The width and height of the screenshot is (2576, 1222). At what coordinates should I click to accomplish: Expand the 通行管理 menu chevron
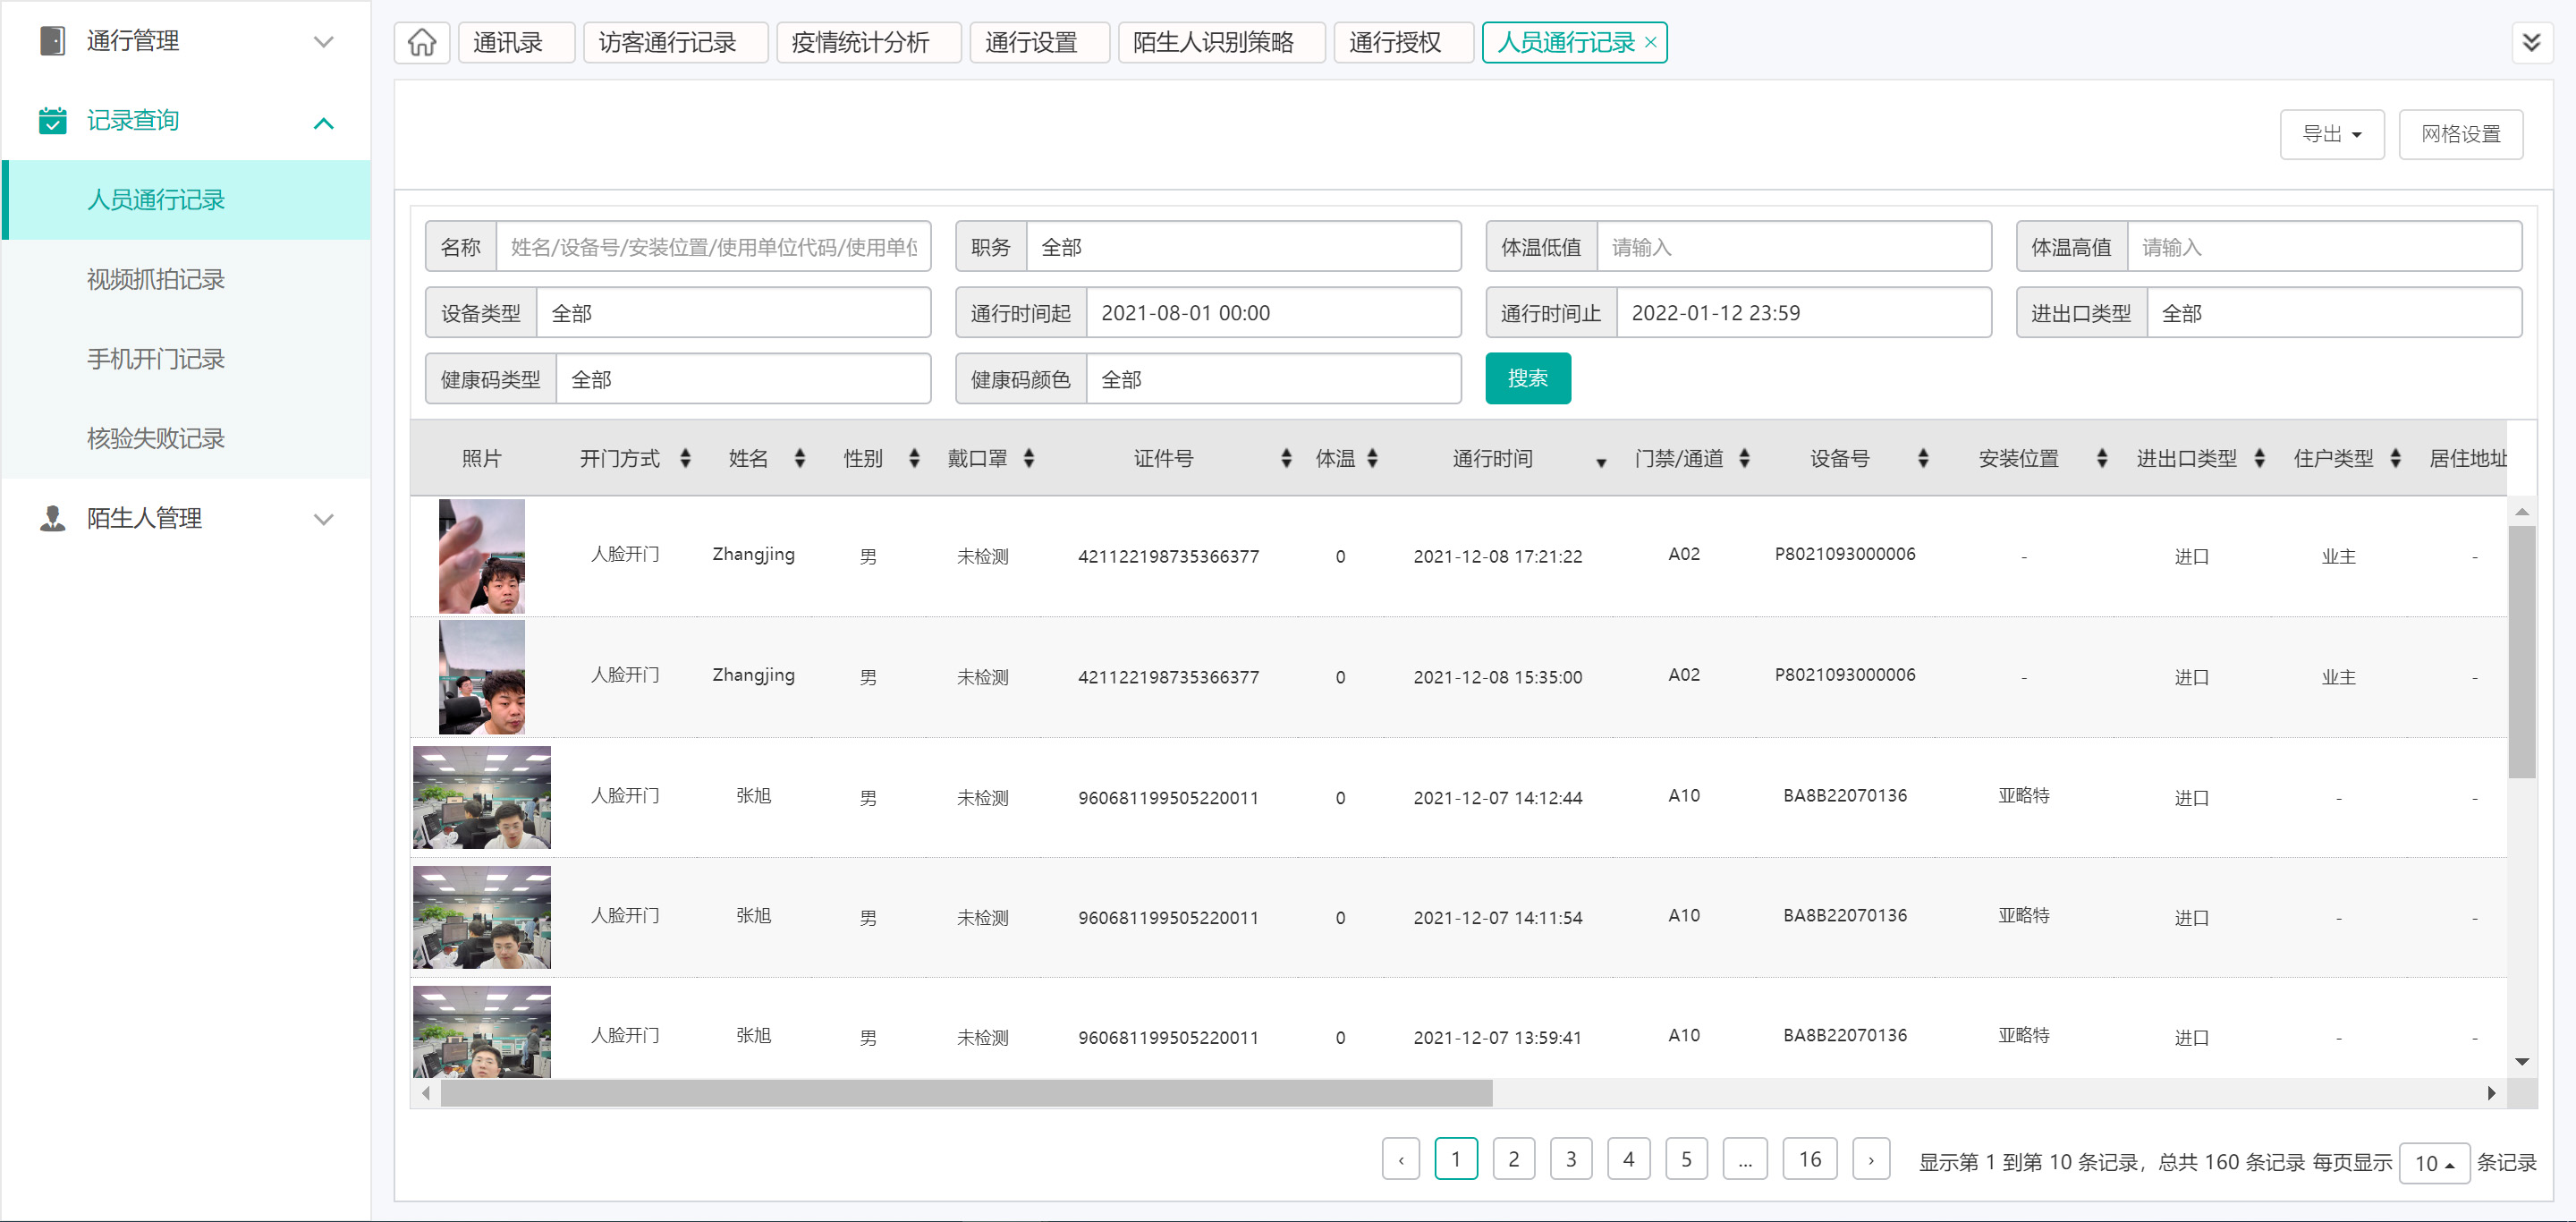[323, 42]
